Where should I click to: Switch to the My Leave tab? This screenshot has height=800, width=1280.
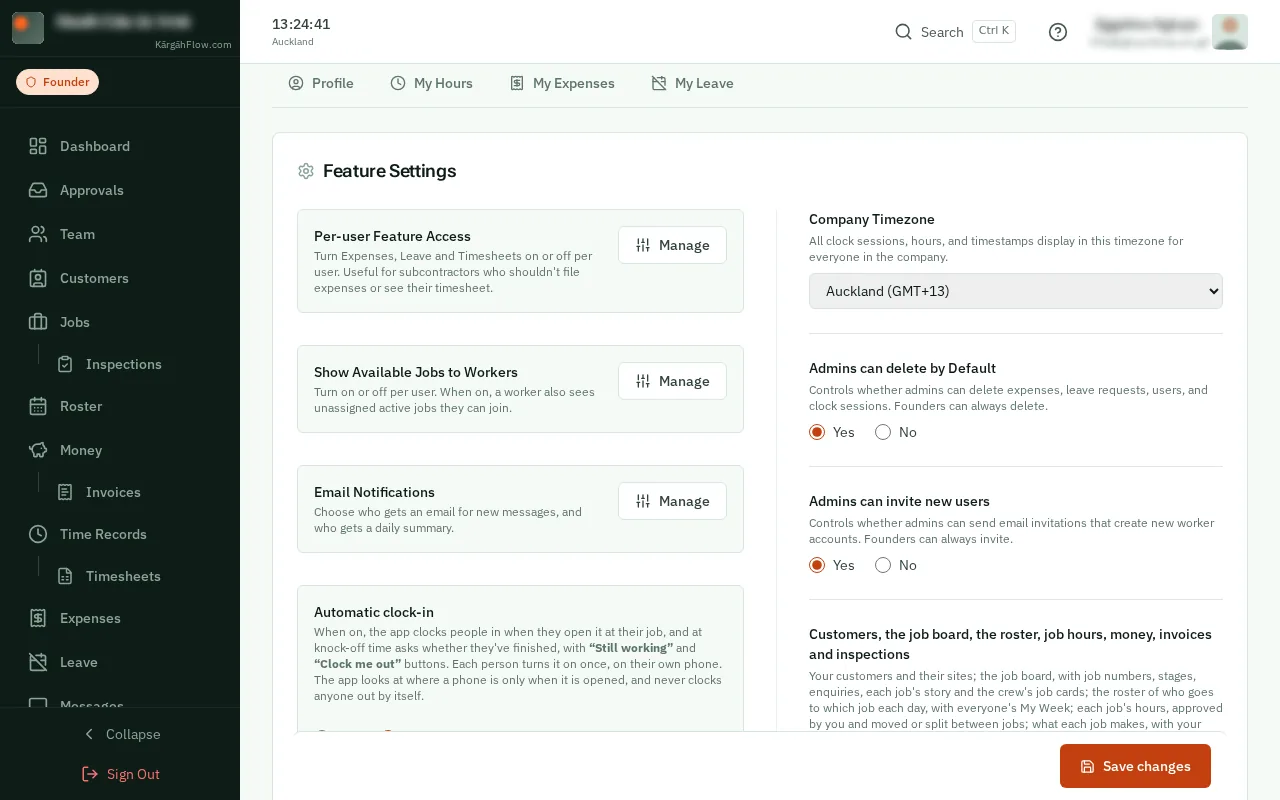[692, 83]
